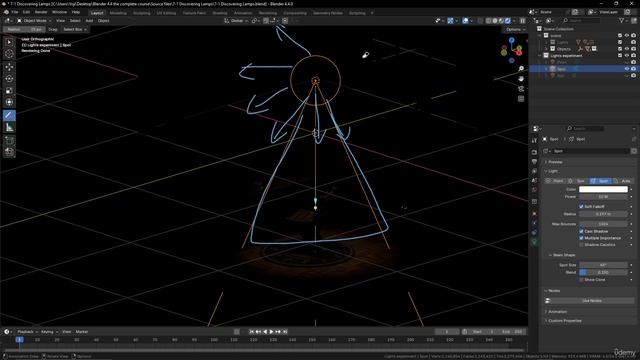Enable Shadow Caustics checkbox

point(581,245)
